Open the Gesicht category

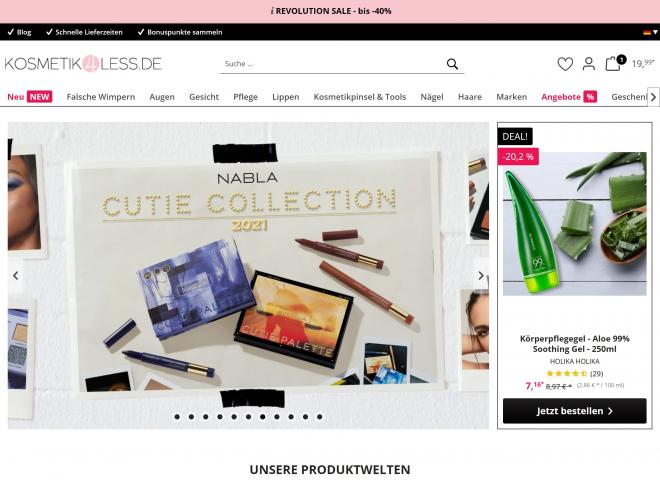tap(204, 97)
